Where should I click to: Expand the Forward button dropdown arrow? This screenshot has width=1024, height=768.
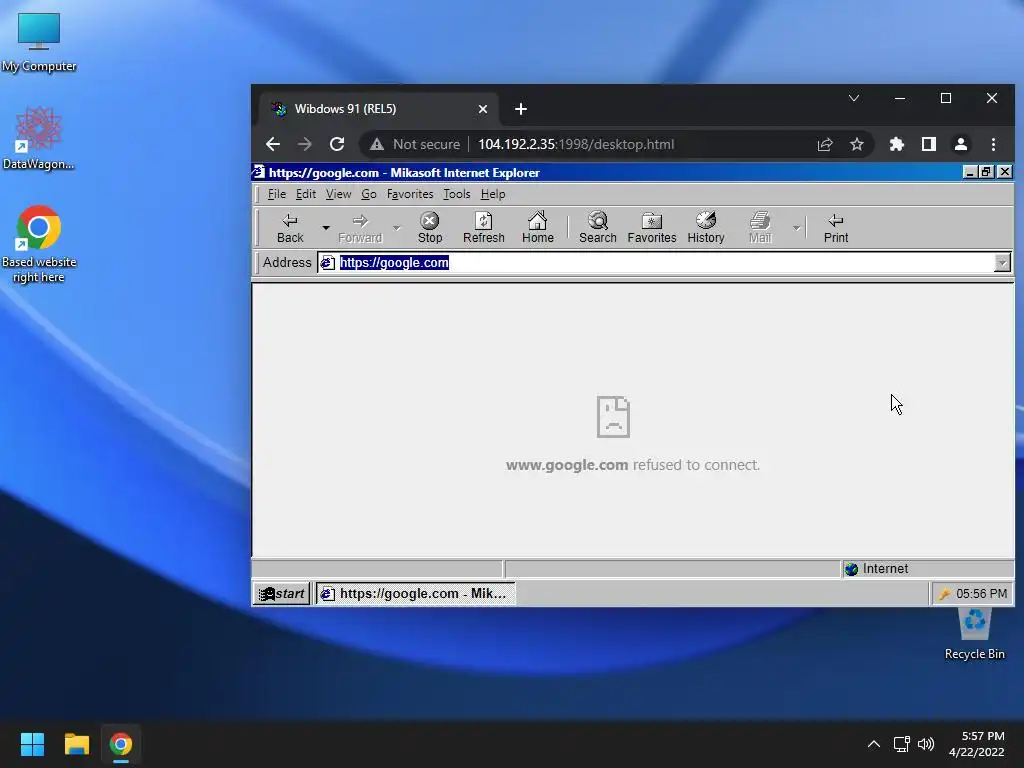[396, 228]
